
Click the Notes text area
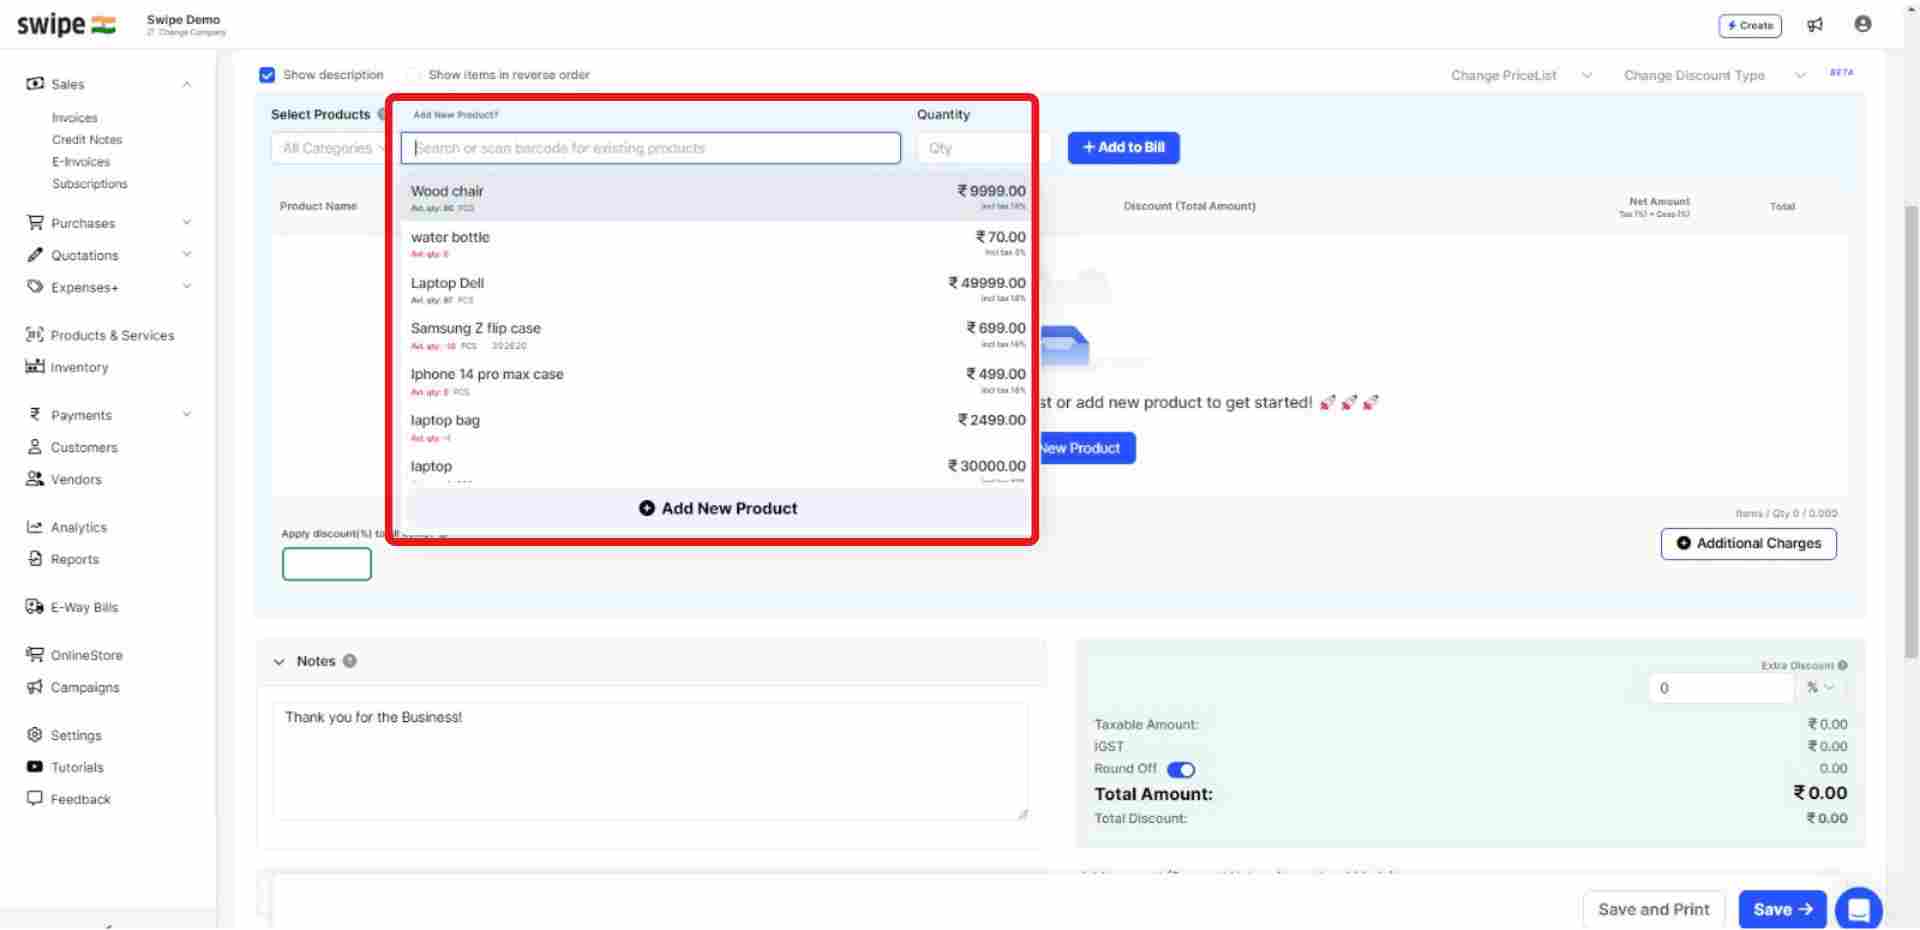click(650, 761)
